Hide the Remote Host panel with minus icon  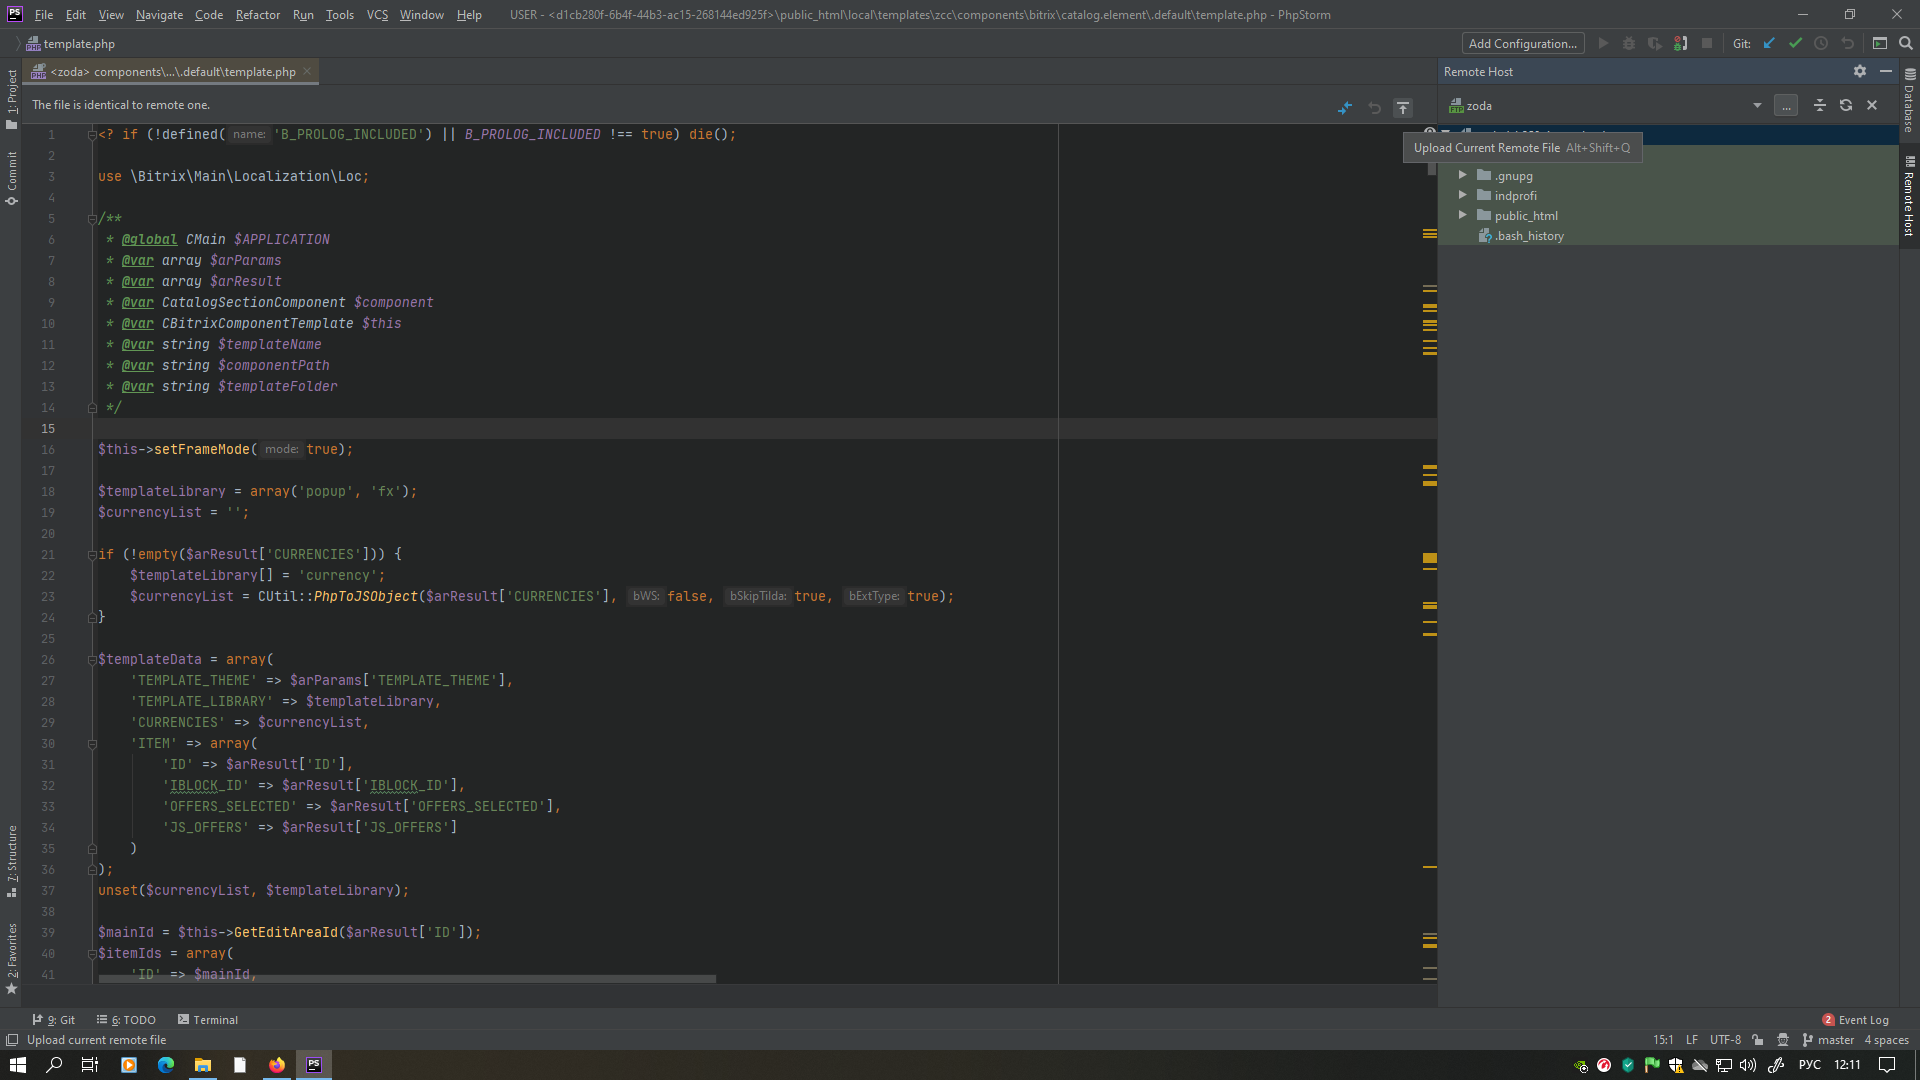1886,71
